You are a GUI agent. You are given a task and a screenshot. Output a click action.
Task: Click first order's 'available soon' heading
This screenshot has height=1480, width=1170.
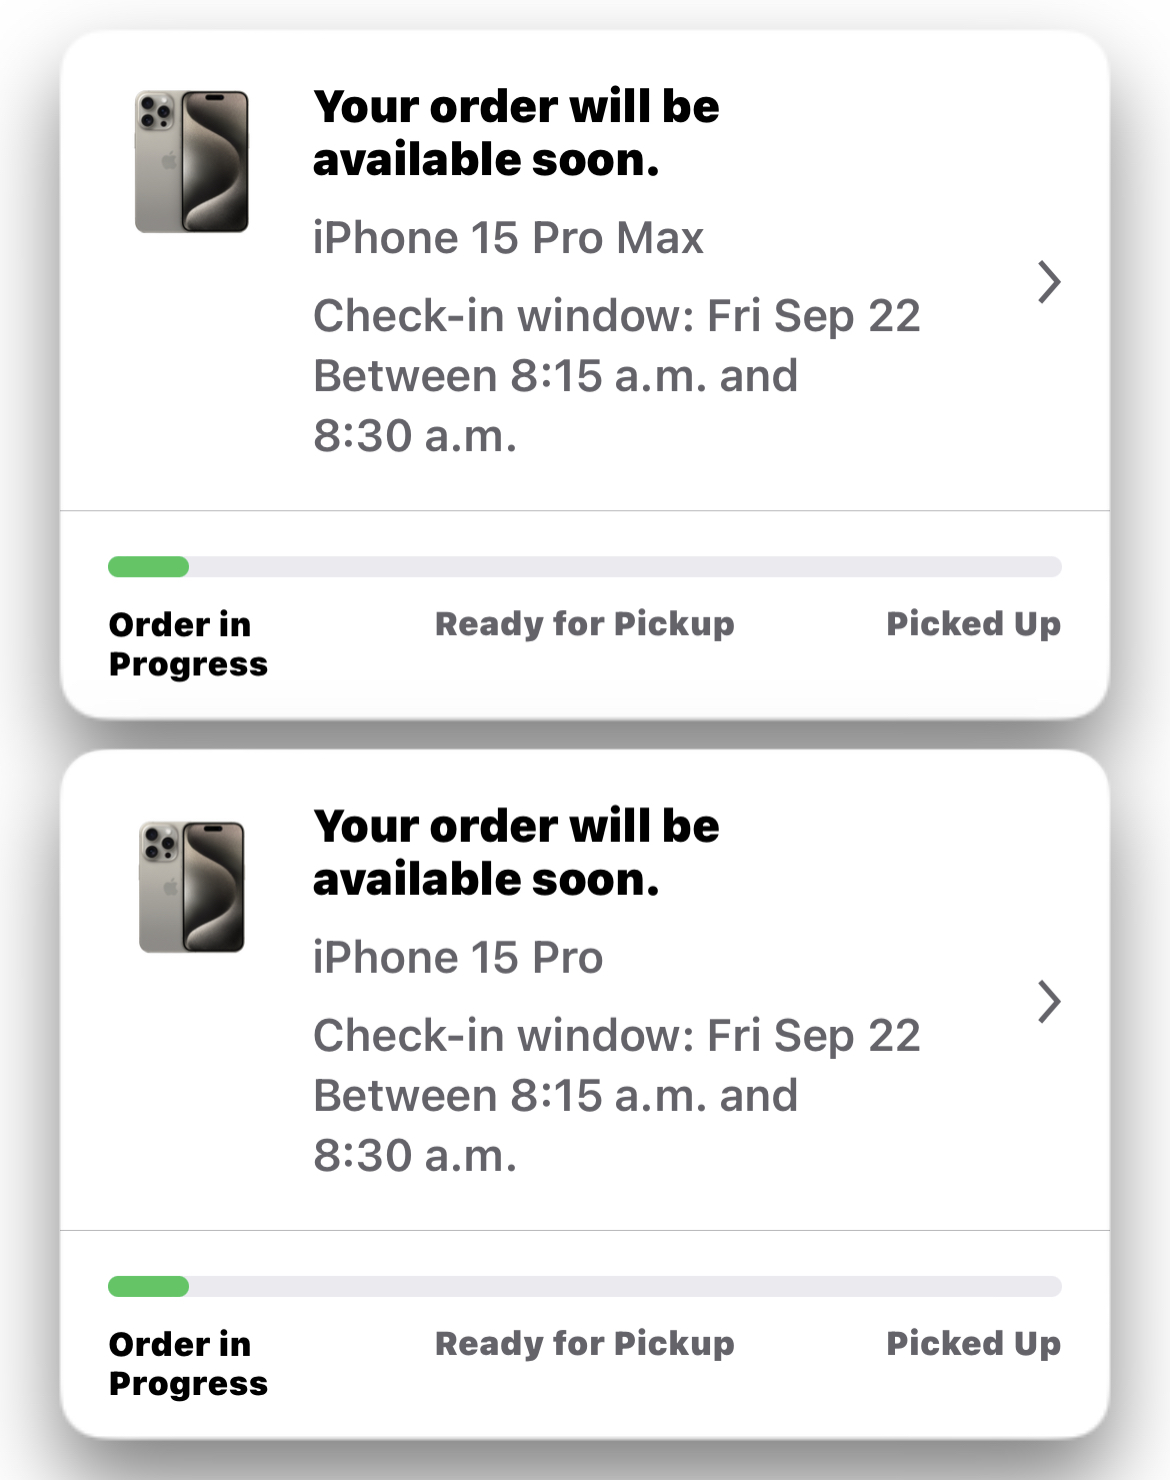[x=516, y=133]
